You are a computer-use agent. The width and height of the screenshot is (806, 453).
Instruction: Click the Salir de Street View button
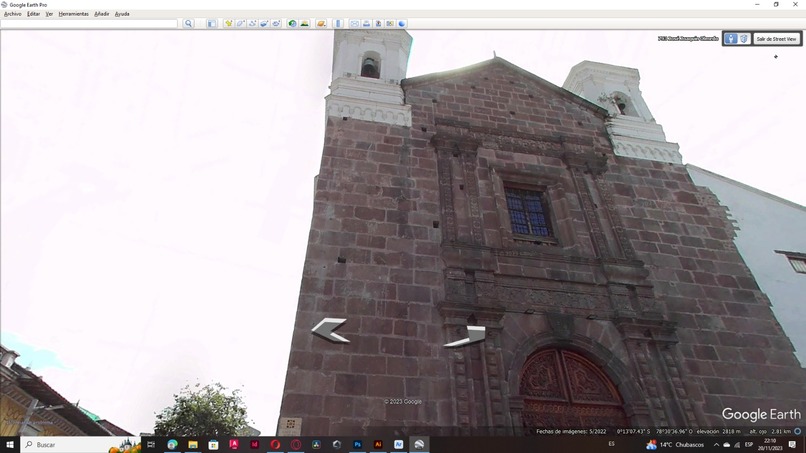coord(776,39)
